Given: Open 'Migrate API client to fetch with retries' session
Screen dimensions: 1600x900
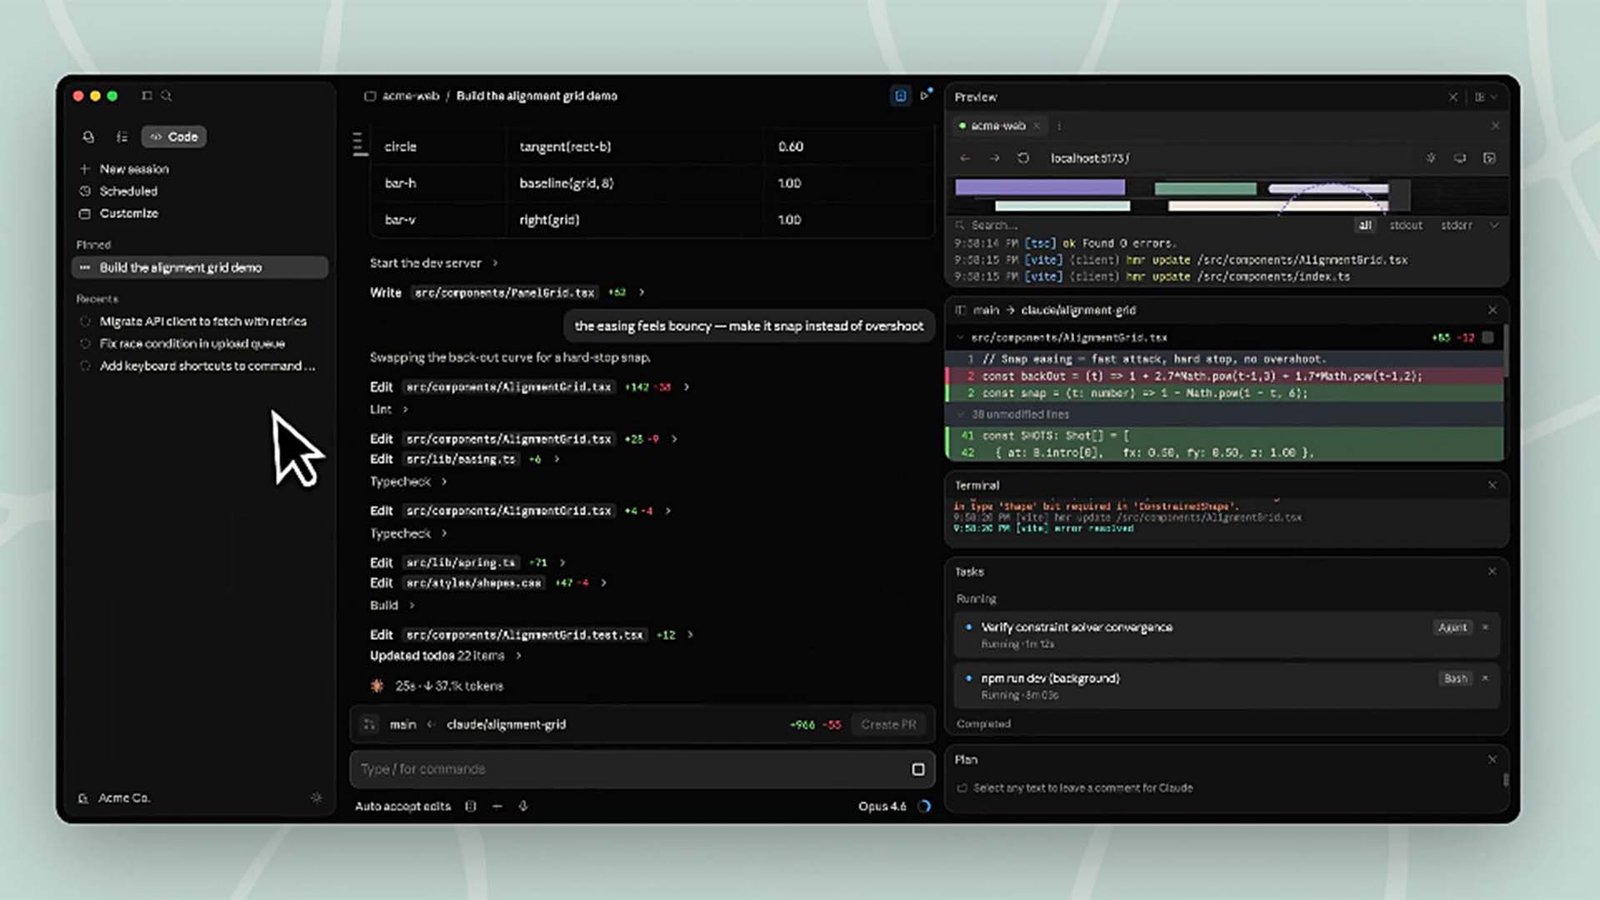Looking at the screenshot, I should [x=203, y=321].
